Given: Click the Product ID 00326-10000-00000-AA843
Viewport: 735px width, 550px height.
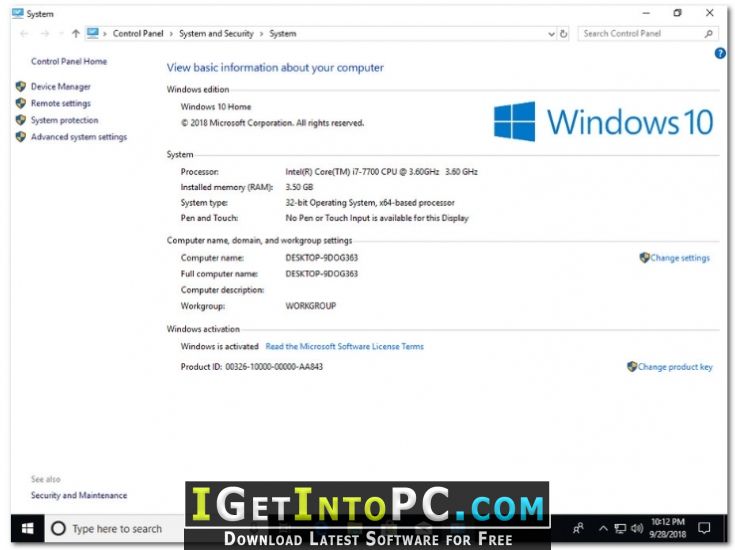Looking at the screenshot, I should point(252,367).
